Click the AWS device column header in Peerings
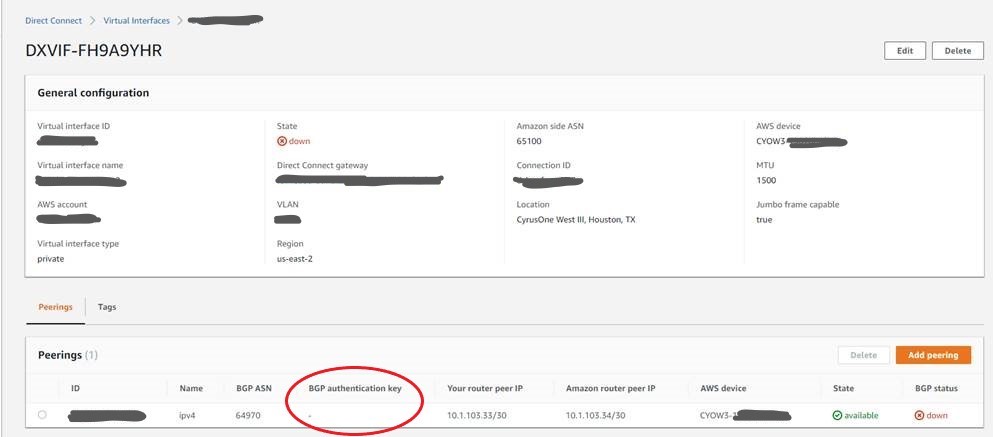993x437 pixels. 723,388
